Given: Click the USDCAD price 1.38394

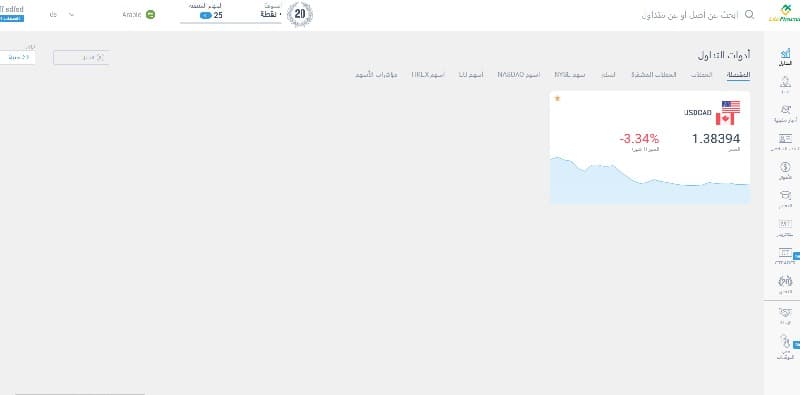Looking at the screenshot, I should point(716,138).
